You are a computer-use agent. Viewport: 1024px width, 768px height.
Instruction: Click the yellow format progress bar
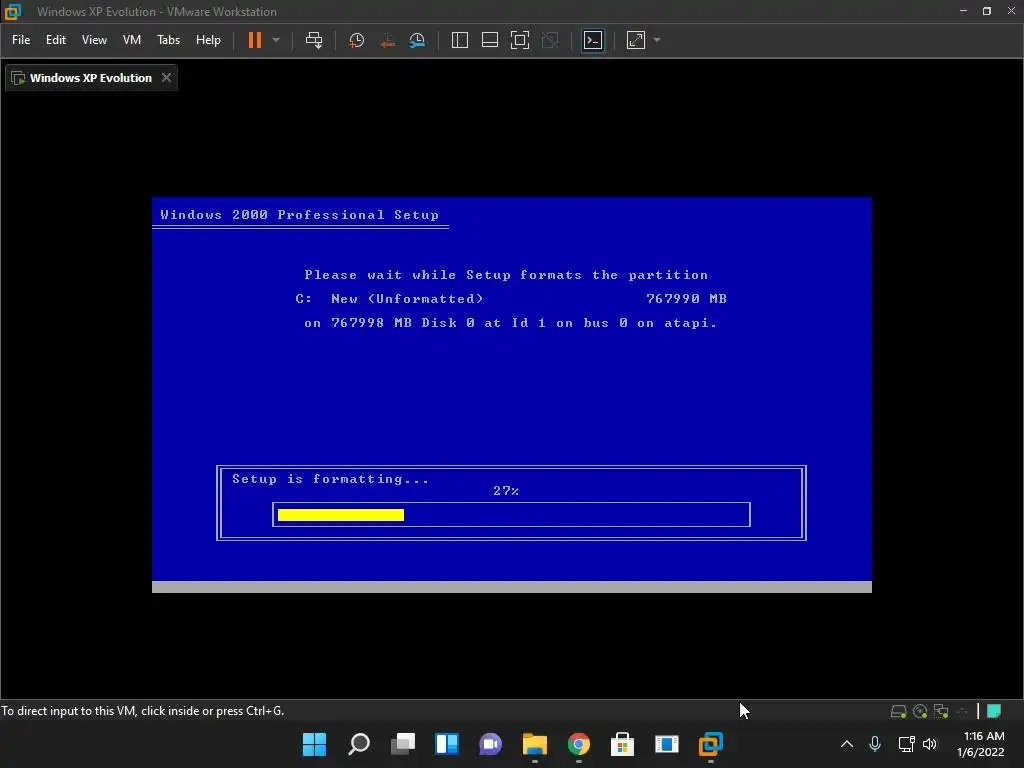[341, 515]
